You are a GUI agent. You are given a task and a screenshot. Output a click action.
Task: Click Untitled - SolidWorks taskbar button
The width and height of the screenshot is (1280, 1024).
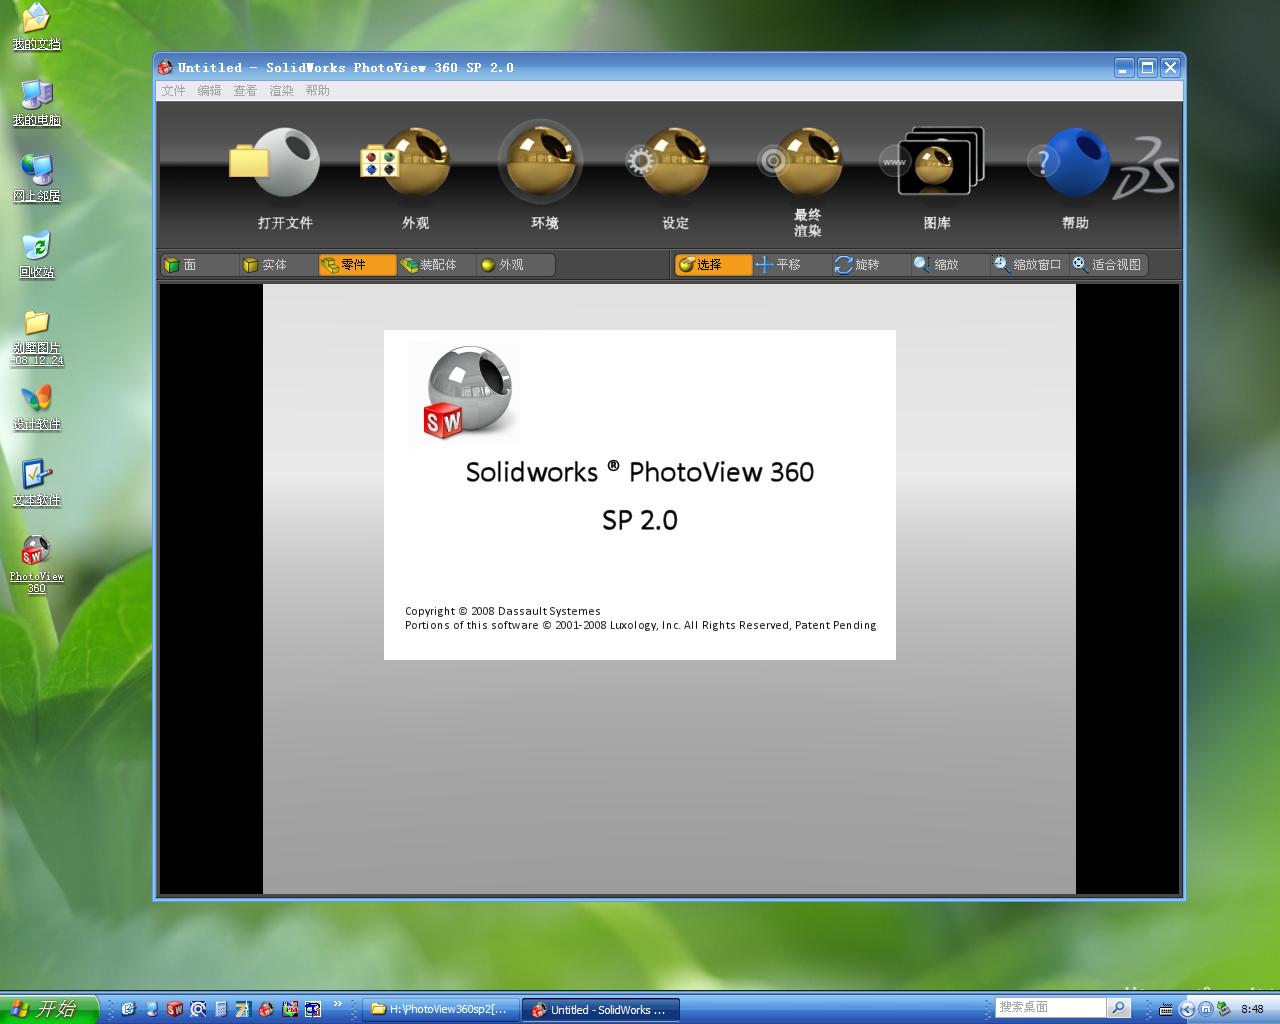601,1010
